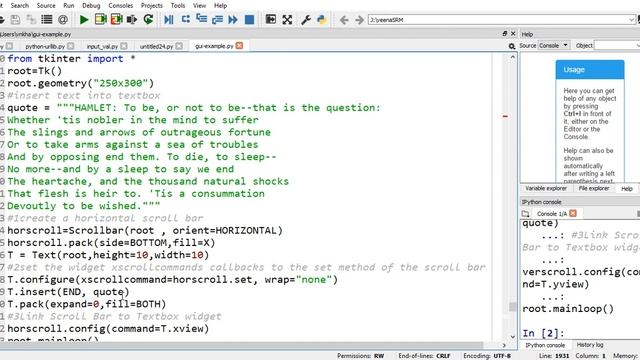Open the Search menu
Viewport: 640px width, 360px height.
pyautogui.click(x=20, y=6)
